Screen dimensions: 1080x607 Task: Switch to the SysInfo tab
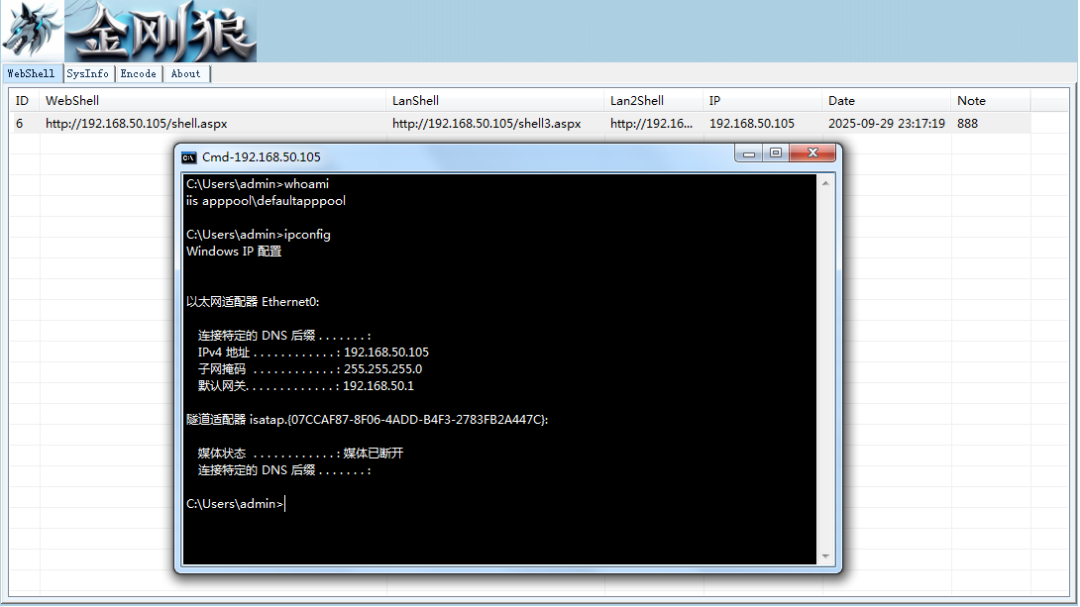click(x=87, y=74)
